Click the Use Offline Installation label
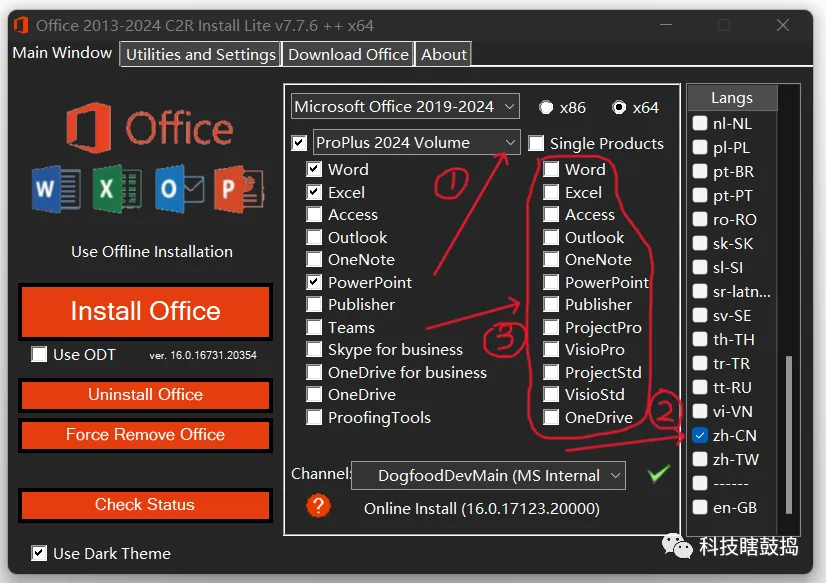 tap(152, 252)
